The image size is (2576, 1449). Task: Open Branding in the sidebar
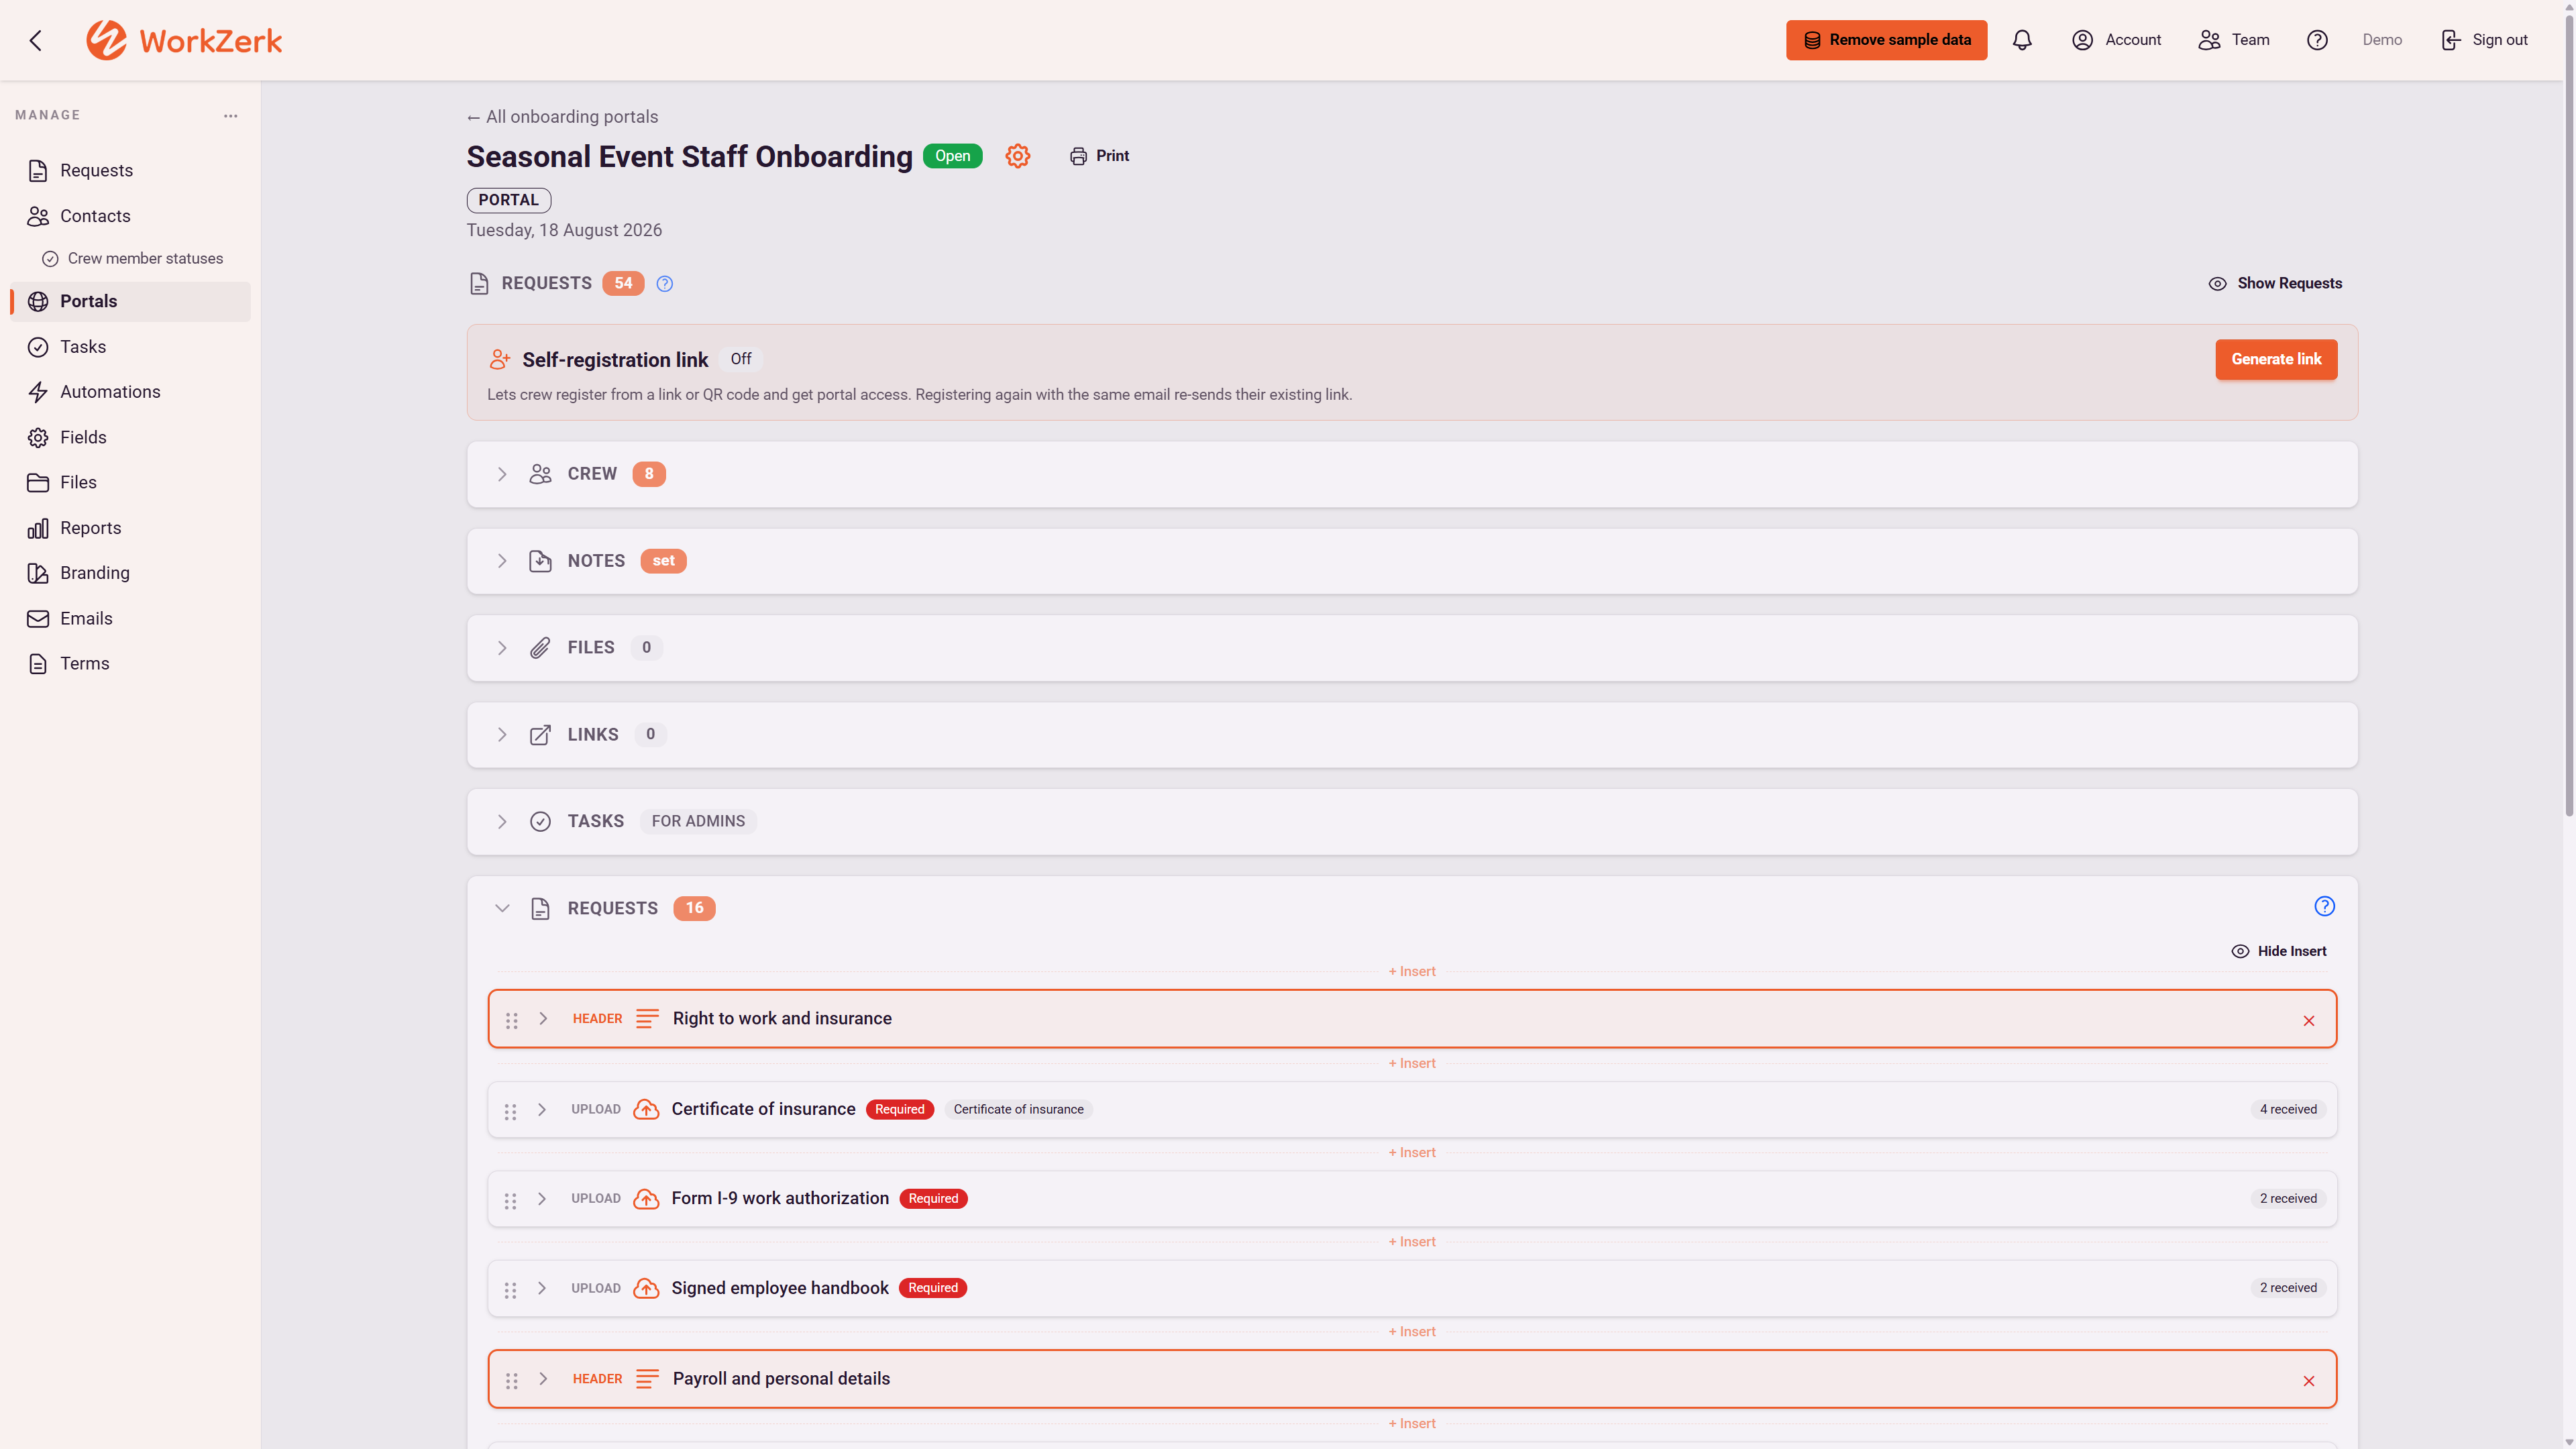click(130, 573)
